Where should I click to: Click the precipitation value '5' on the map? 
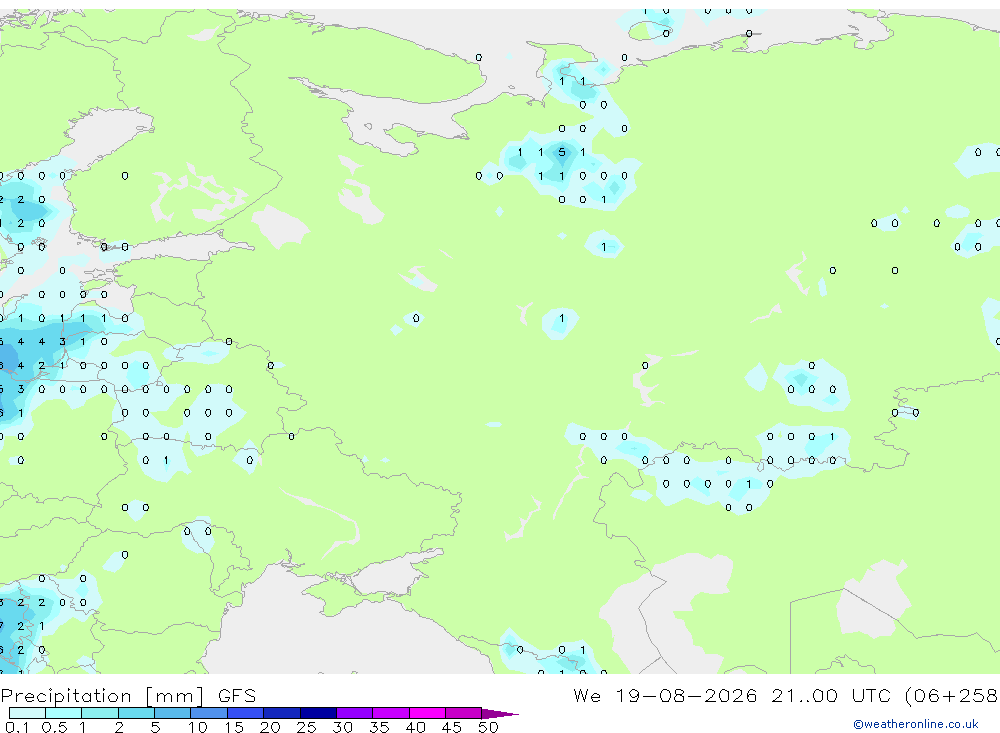[561, 152]
